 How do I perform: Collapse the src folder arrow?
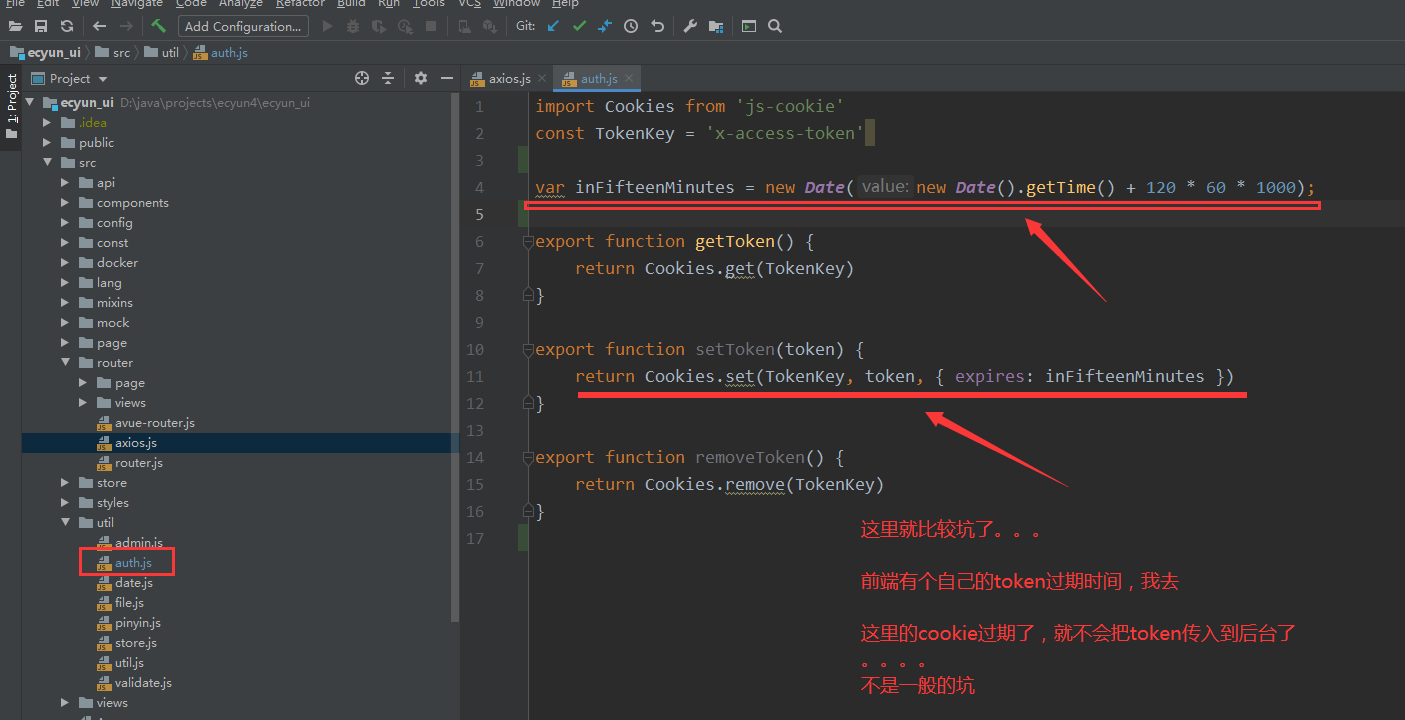[x=47, y=162]
